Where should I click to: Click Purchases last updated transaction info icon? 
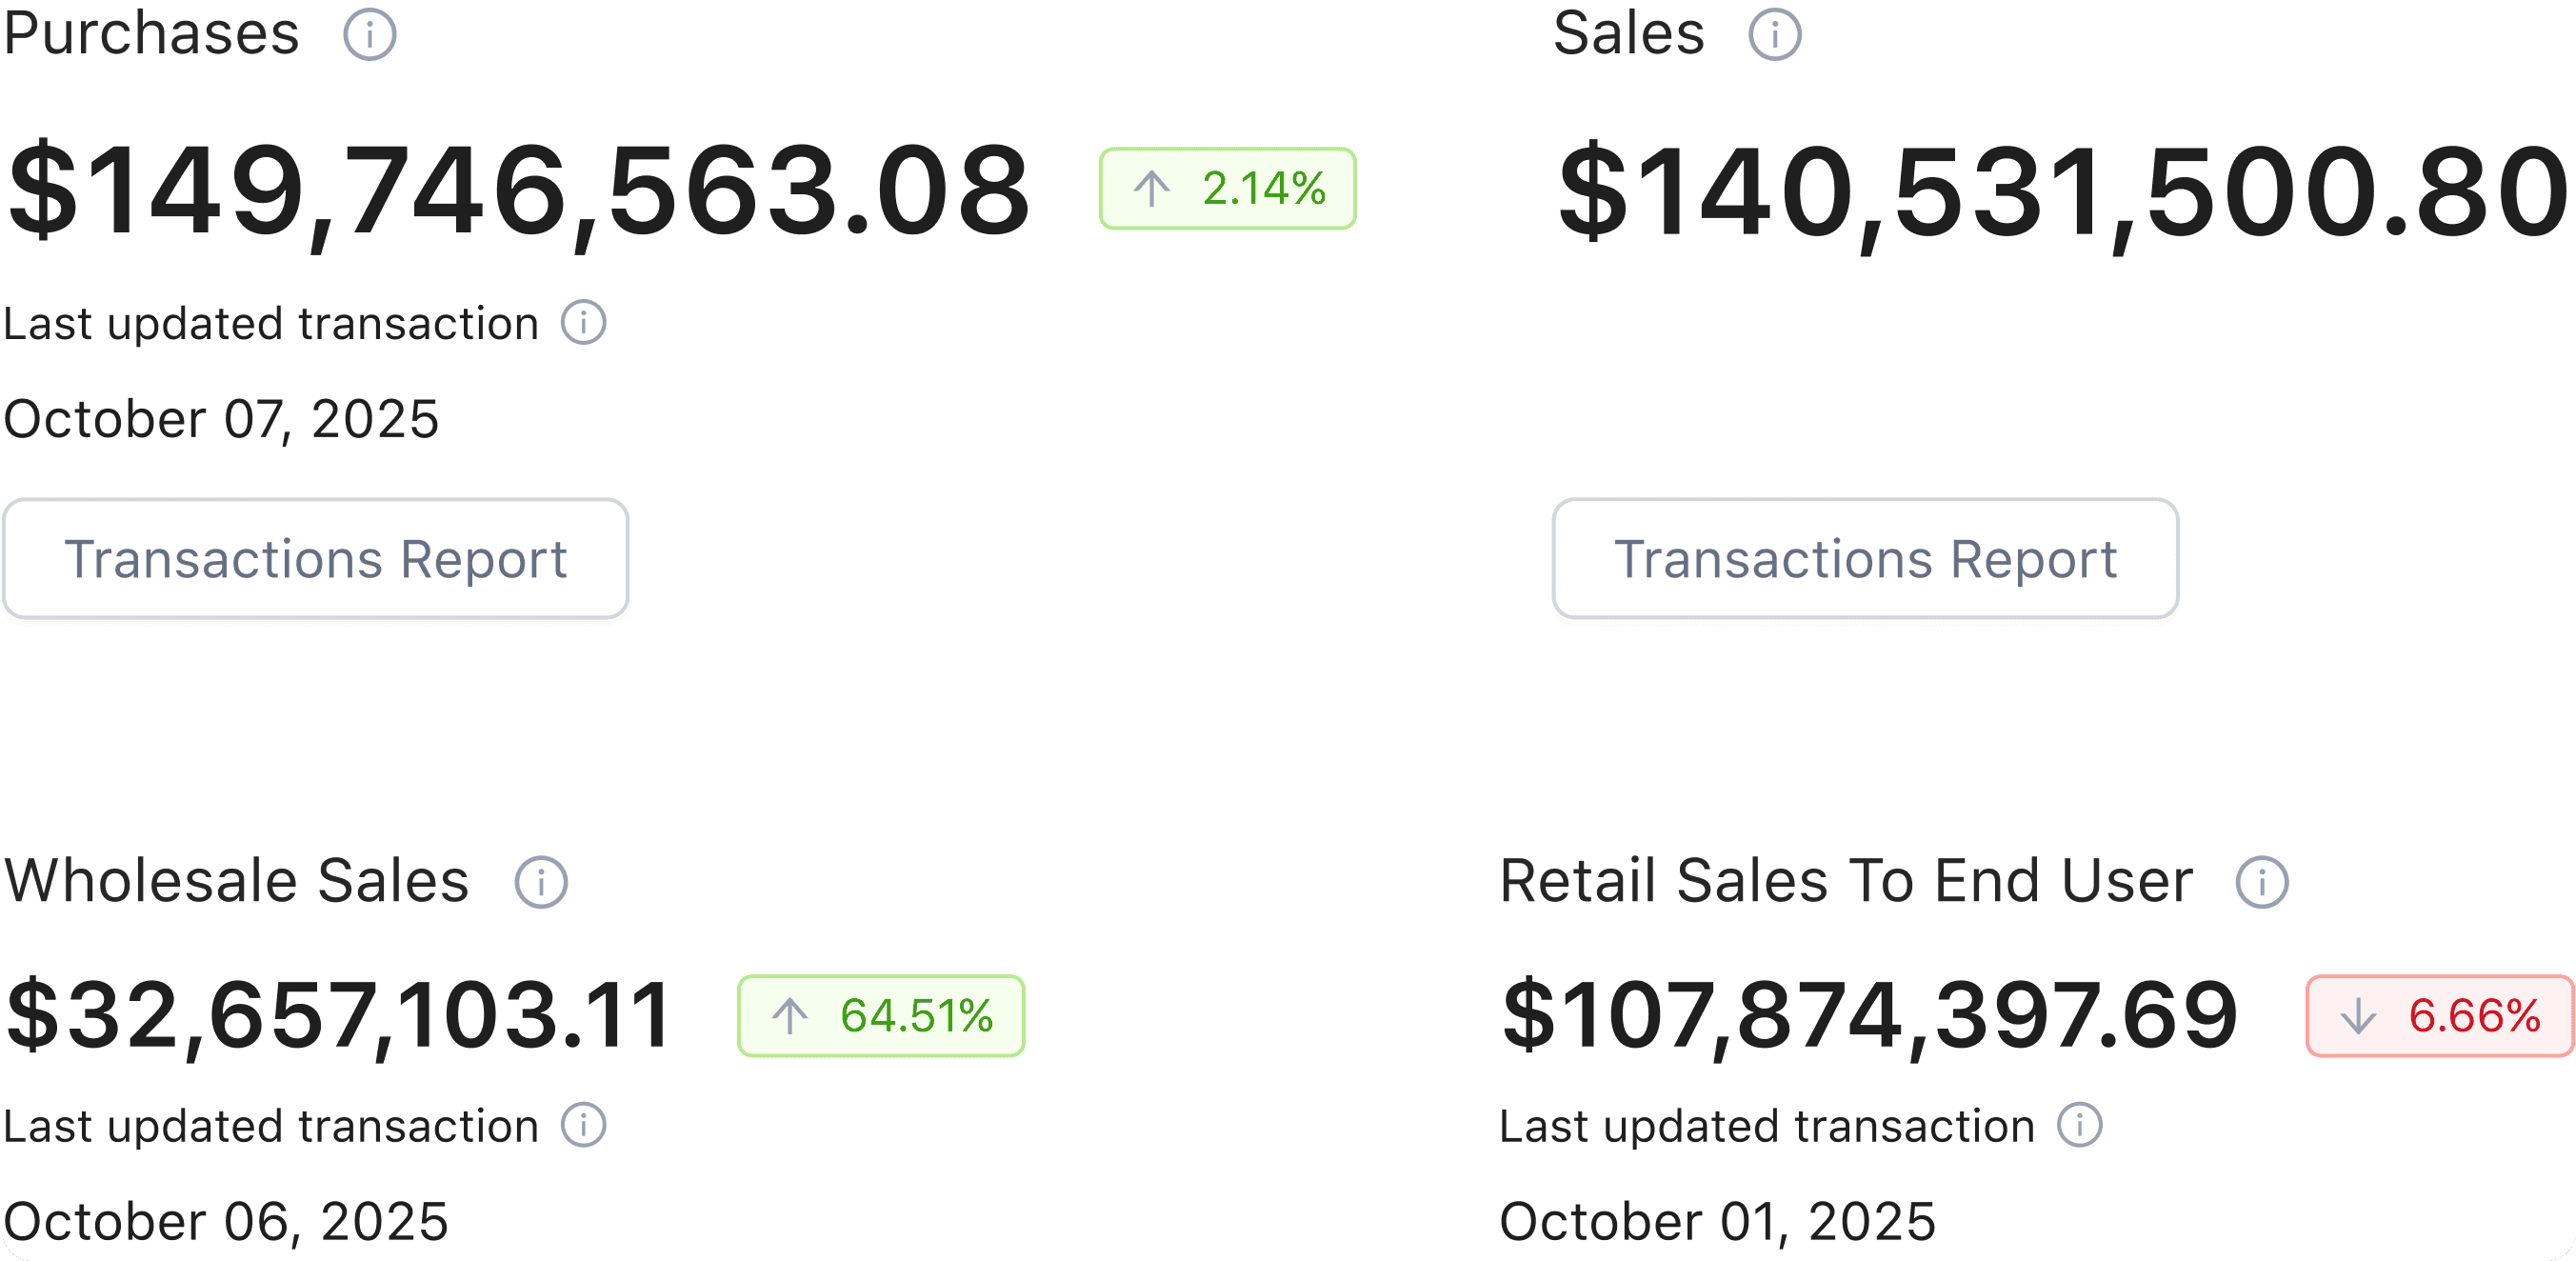[583, 323]
